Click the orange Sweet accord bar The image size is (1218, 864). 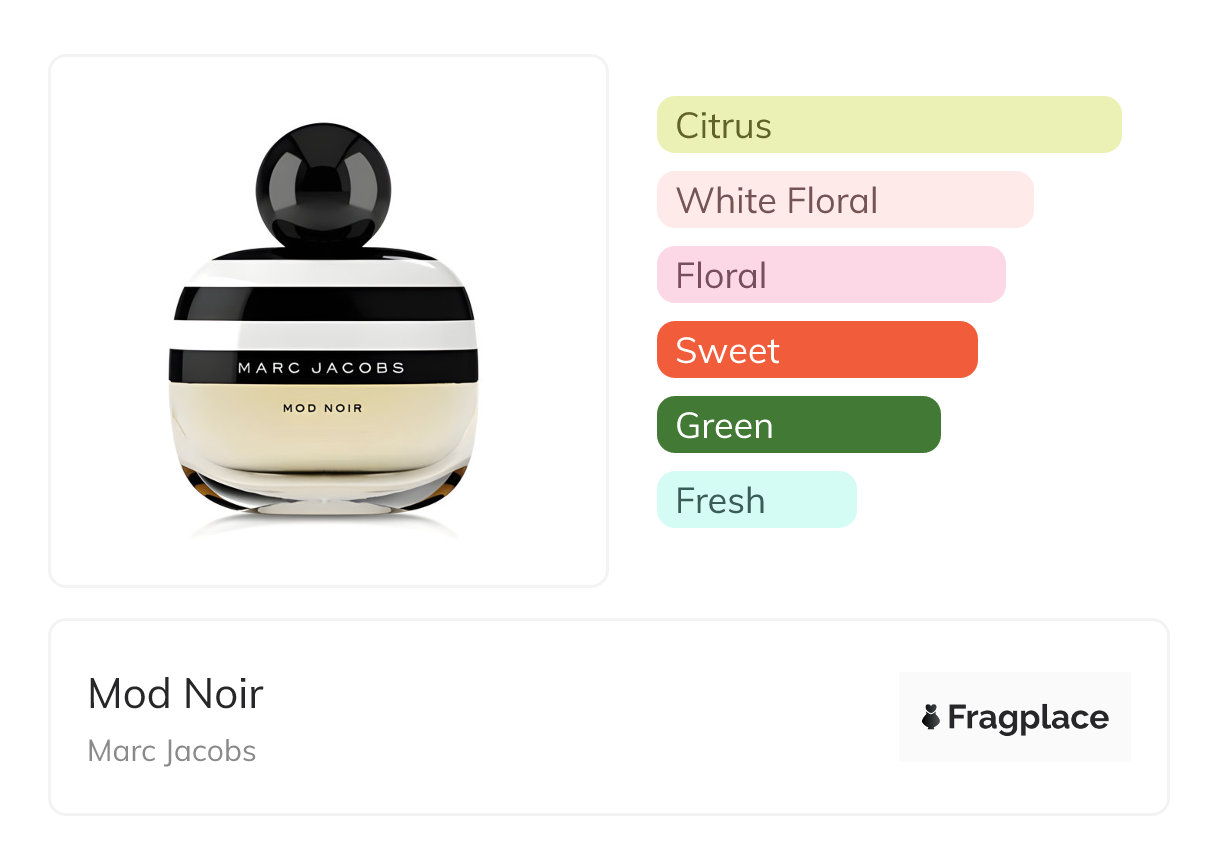click(817, 350)
